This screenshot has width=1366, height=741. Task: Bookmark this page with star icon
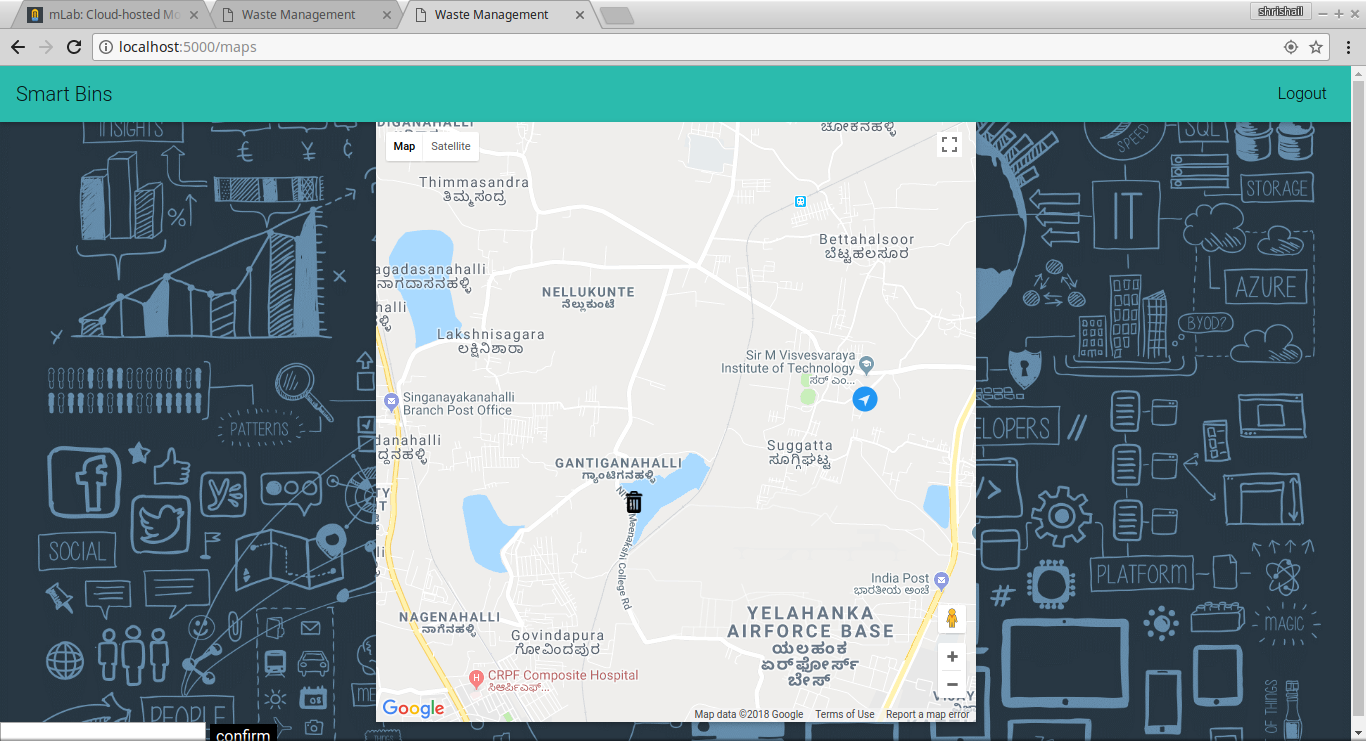[1316, 47]
